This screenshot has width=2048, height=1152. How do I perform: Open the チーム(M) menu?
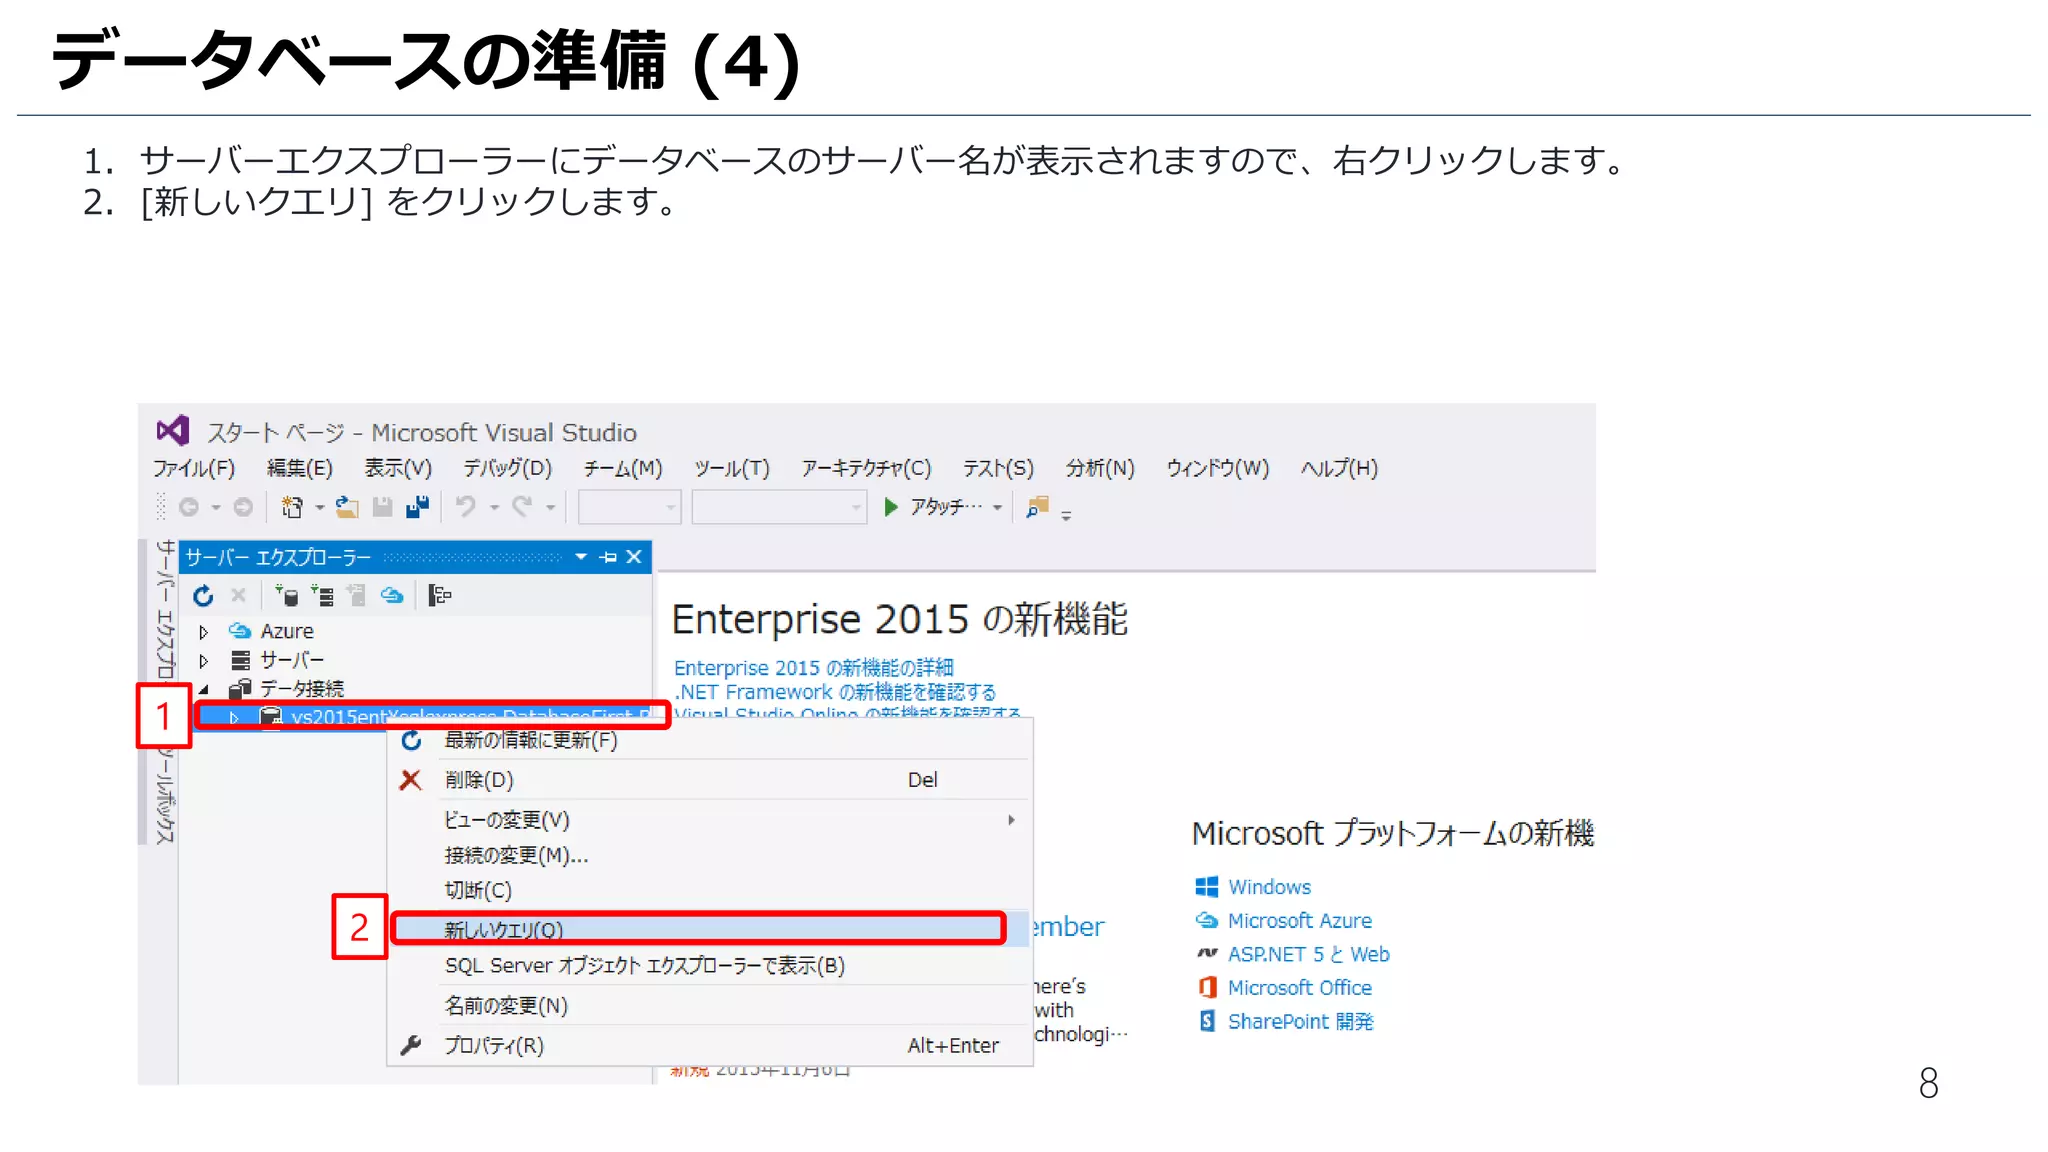pos(623,468)
